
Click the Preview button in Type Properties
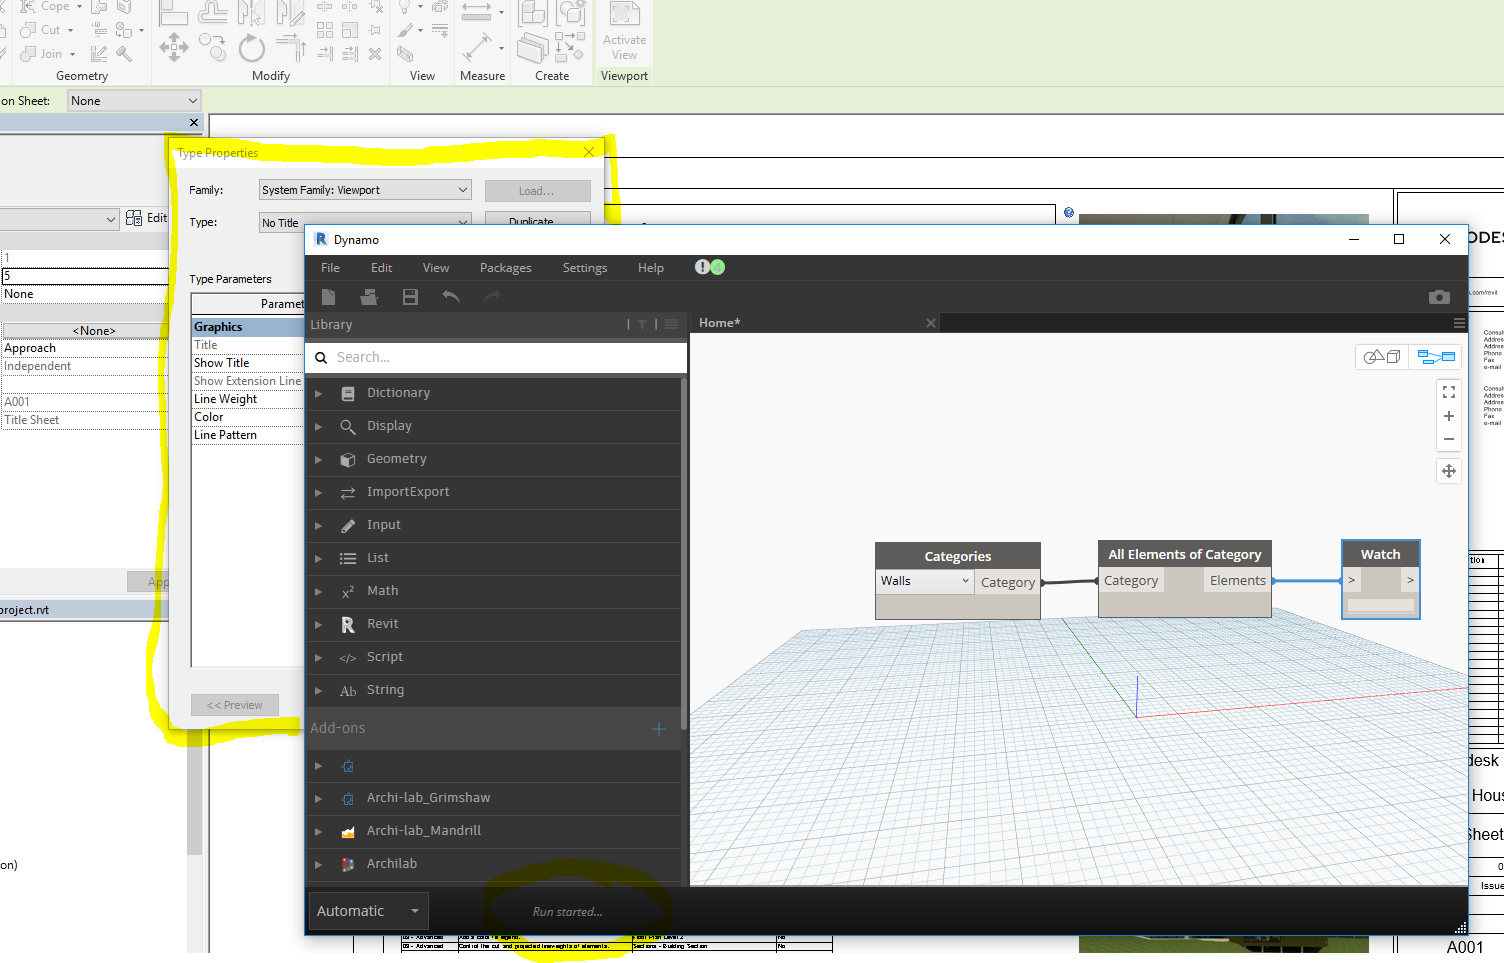pyautogui.click(x=234, y=704)
